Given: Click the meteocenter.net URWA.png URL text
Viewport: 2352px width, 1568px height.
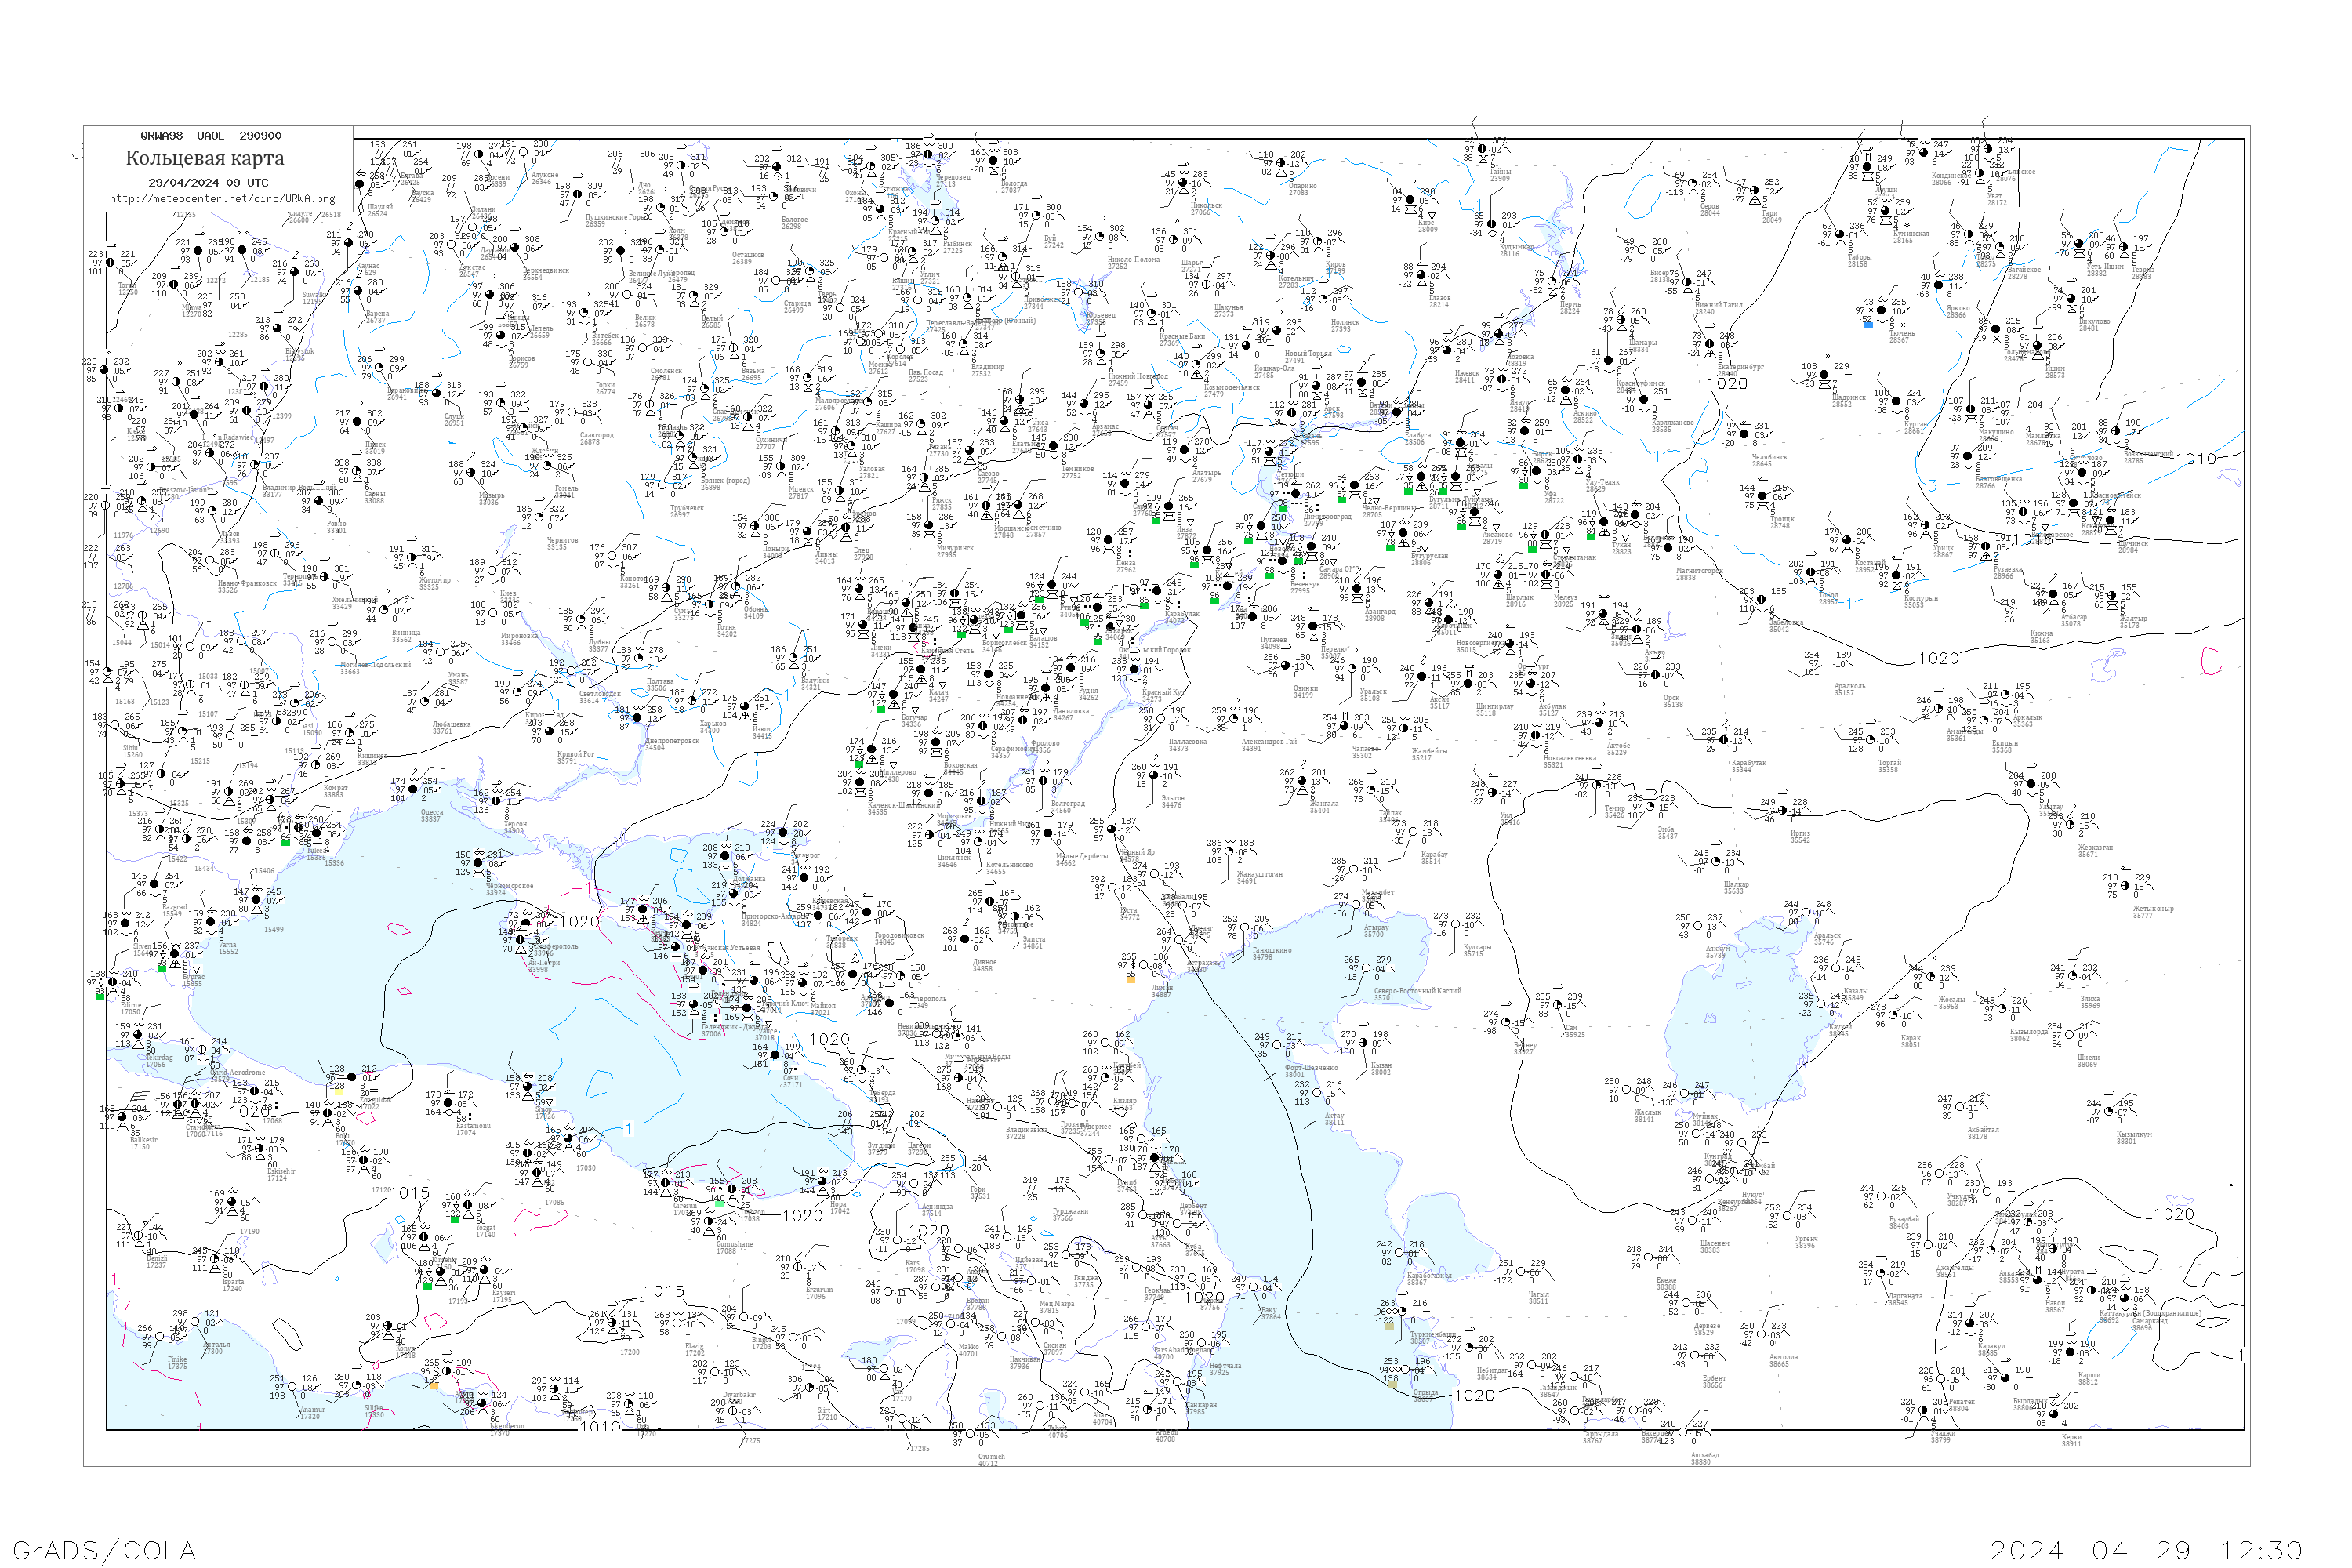Looking at the screenshot, I should (222, 198).
